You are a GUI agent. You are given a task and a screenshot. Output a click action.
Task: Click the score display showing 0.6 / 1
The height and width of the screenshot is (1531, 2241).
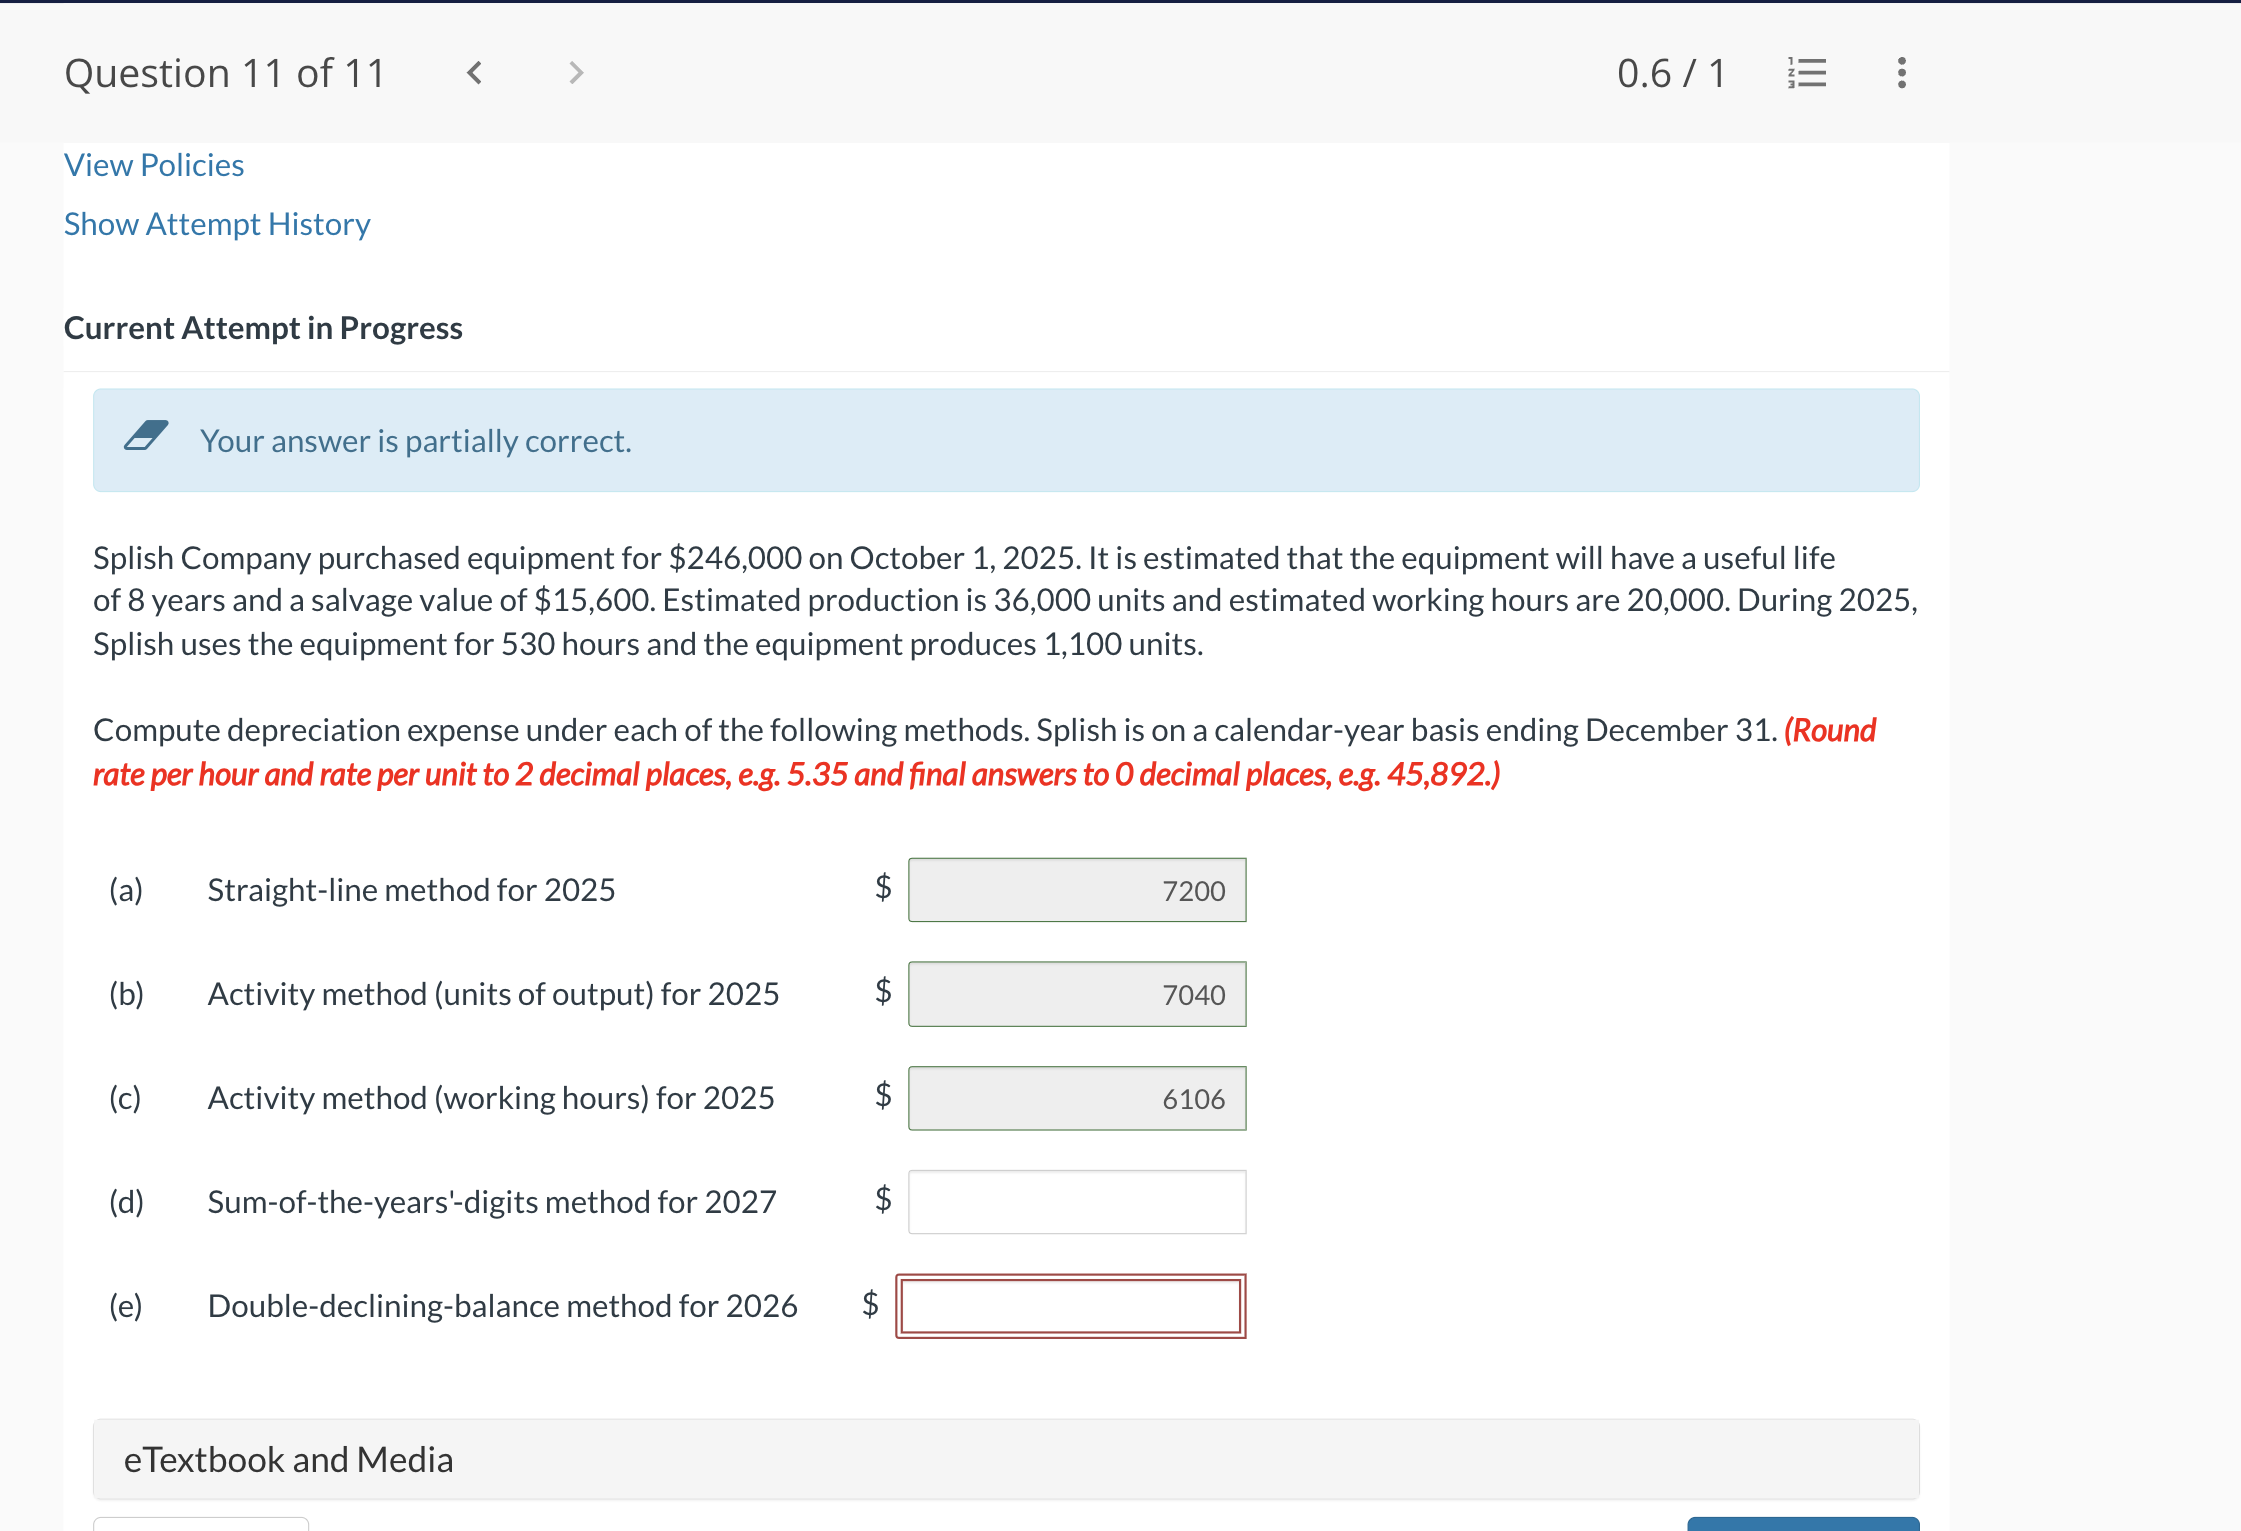point(1671,72)
